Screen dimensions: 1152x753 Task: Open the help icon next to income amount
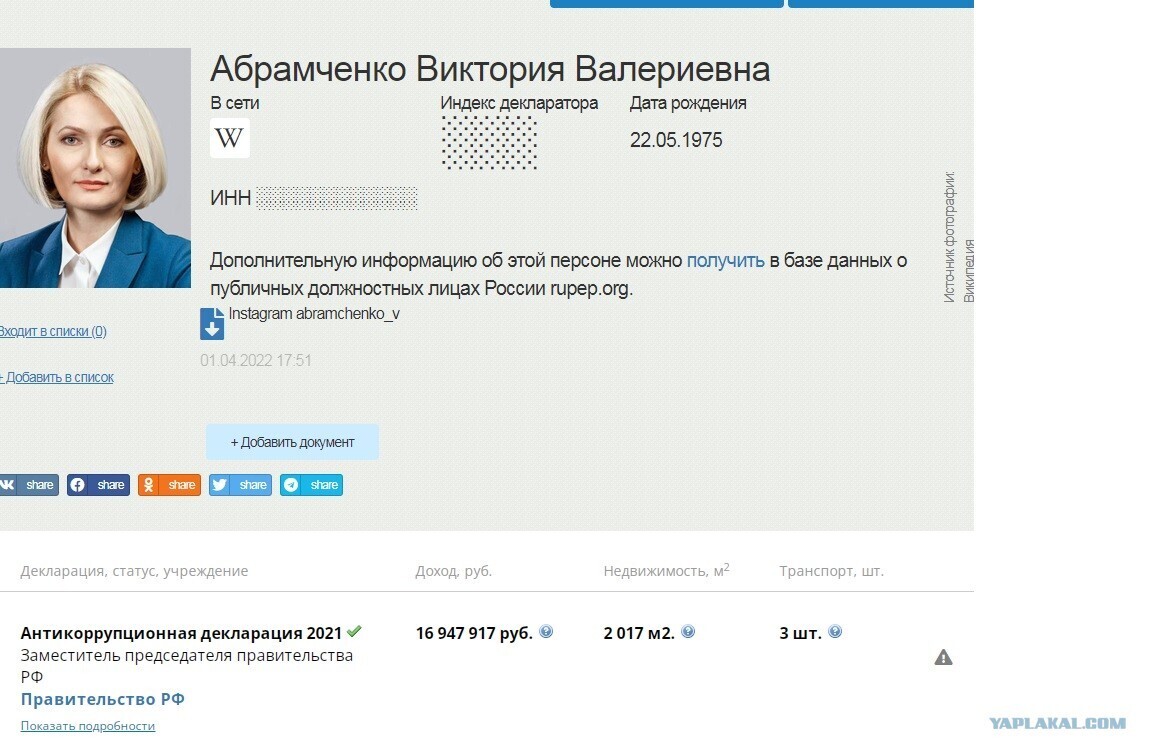coord(544,632)
